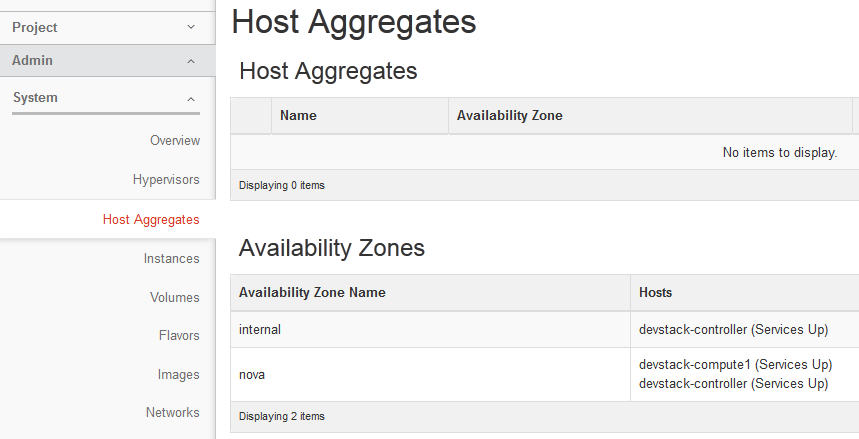Sort Host Aggregates by Name column
Screen dimensions: 859x439
click(x=298, y=115)
